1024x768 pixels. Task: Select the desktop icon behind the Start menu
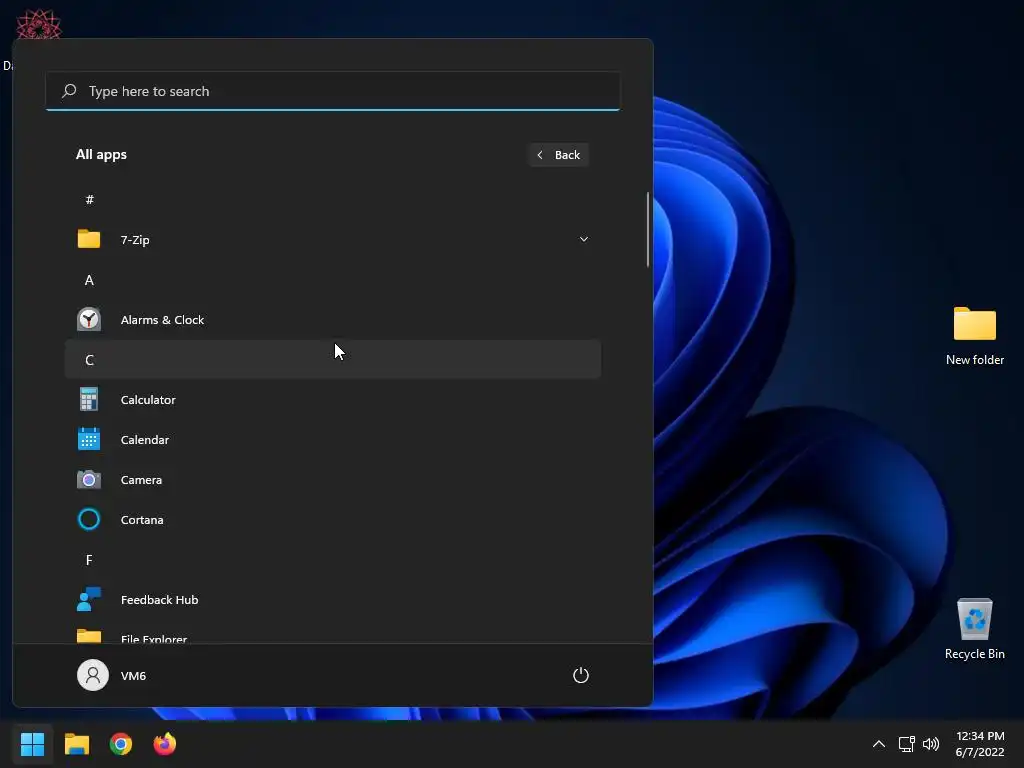point(38,24)
